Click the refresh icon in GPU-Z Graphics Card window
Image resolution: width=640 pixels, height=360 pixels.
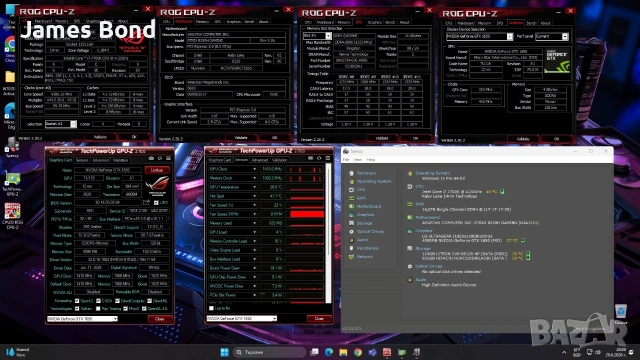click(160, 159)
